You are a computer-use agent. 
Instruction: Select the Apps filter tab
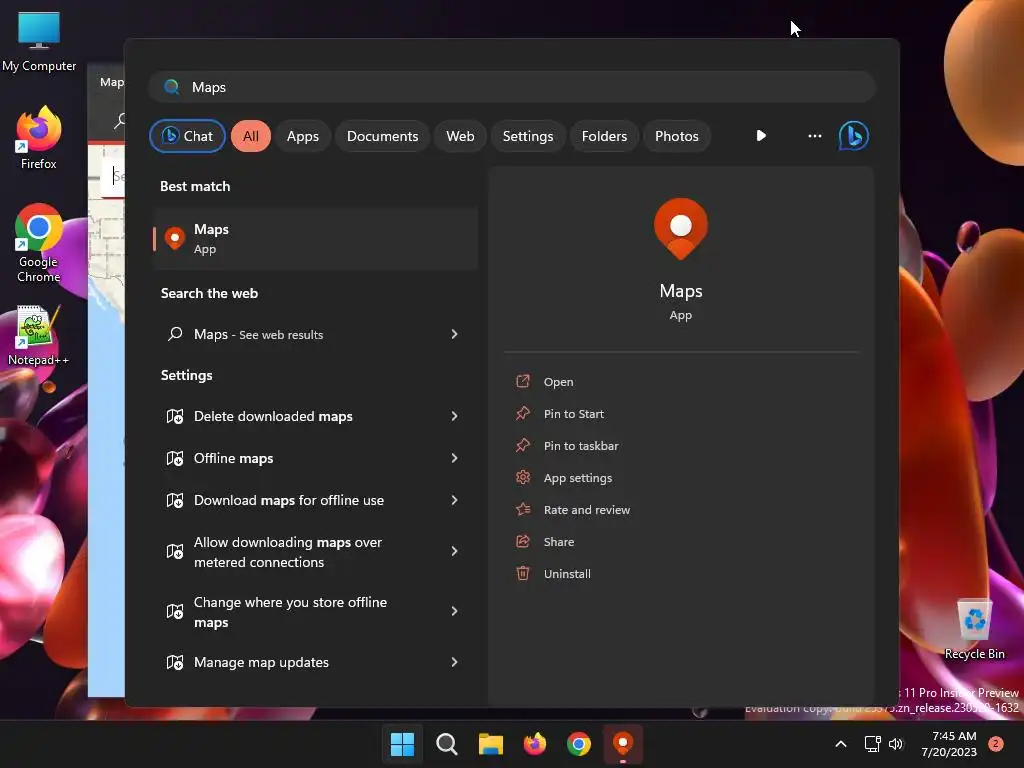click(x=303, y=136)
